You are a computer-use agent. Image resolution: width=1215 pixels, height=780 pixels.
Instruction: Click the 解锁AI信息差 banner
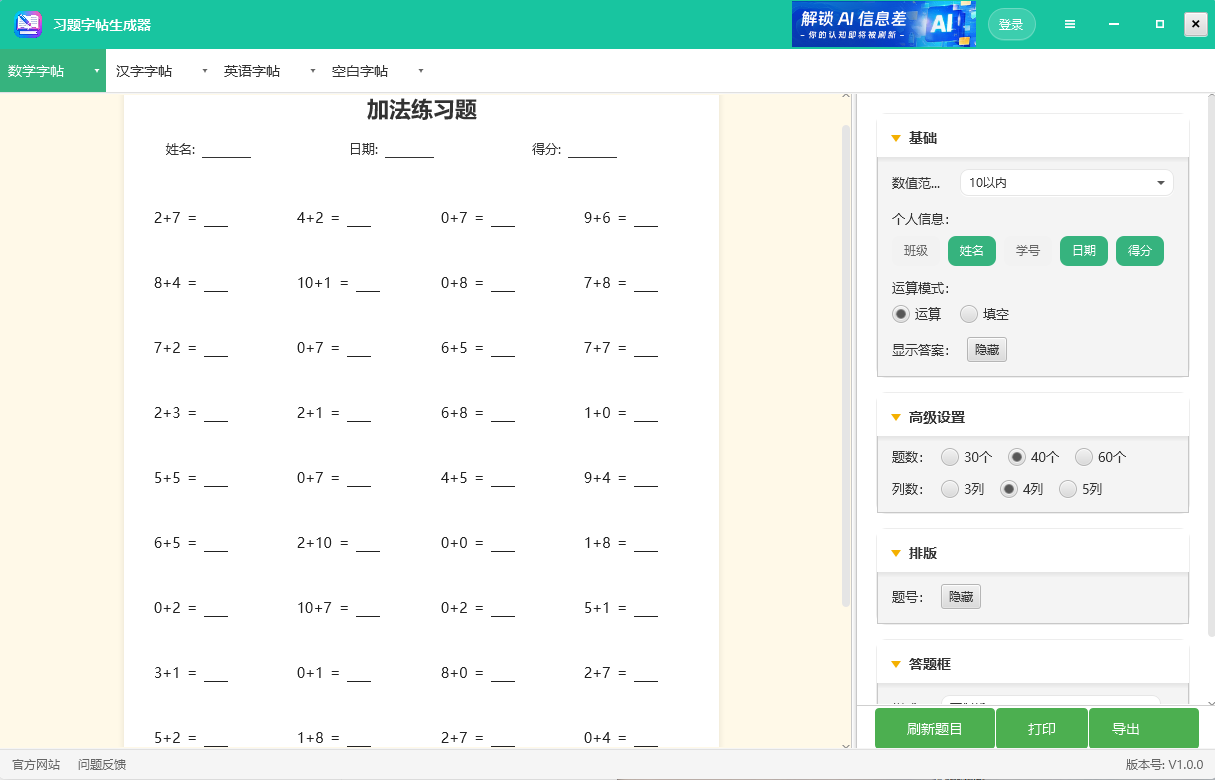point(884,24)
